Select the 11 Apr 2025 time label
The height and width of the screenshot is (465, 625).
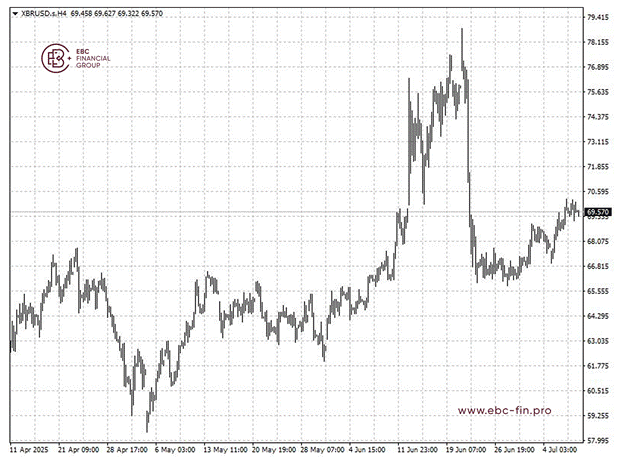coord(29,450)
